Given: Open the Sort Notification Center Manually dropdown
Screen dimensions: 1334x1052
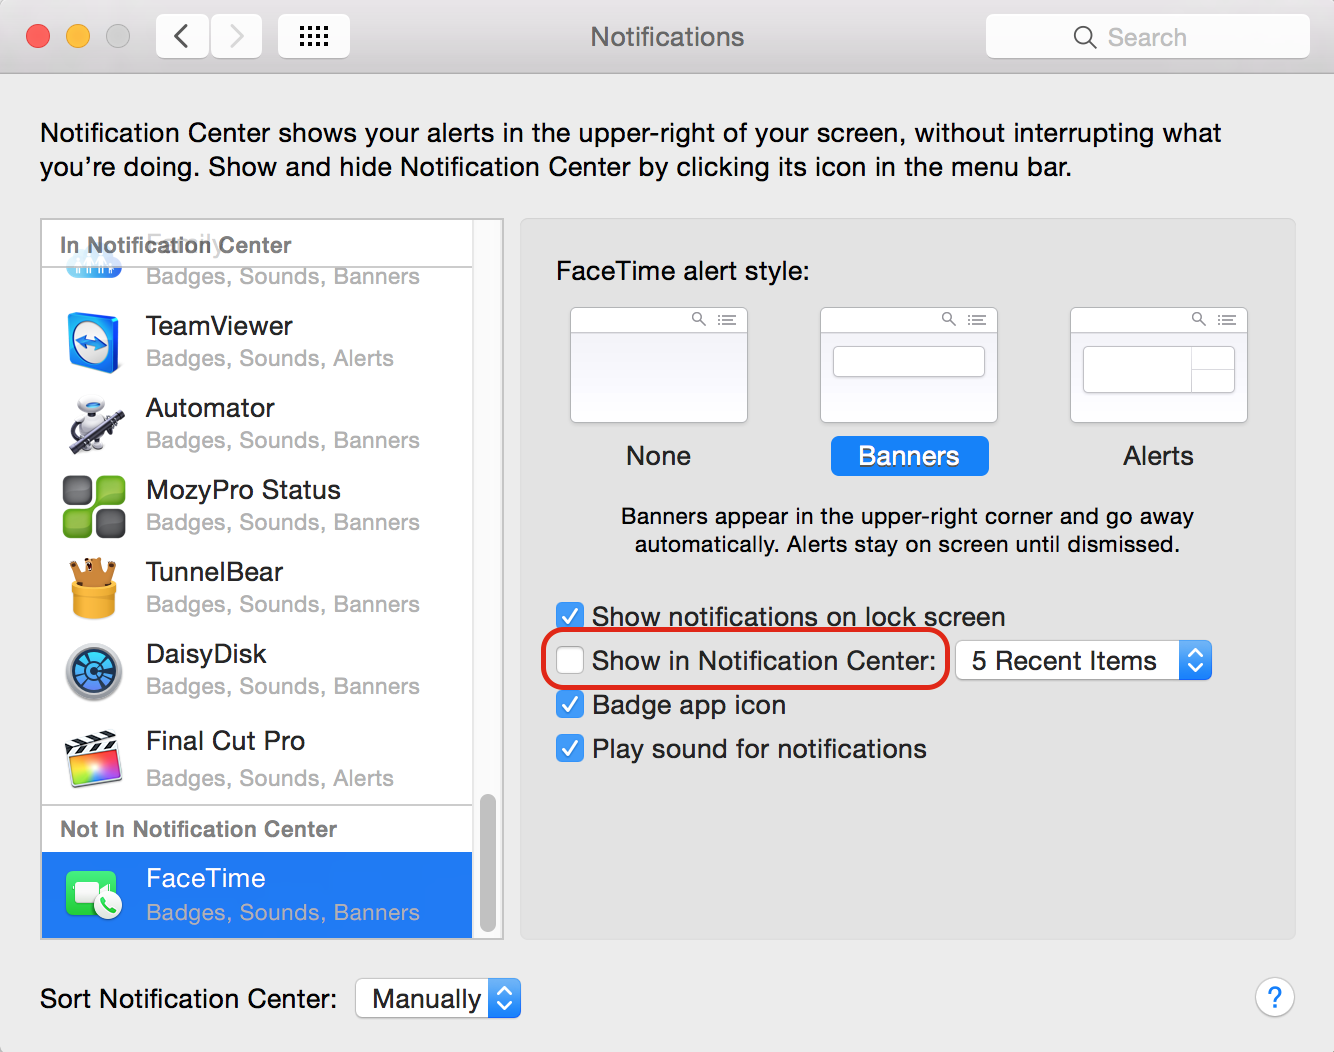Looking at the screenshot, I should click(x=438, y=998).
